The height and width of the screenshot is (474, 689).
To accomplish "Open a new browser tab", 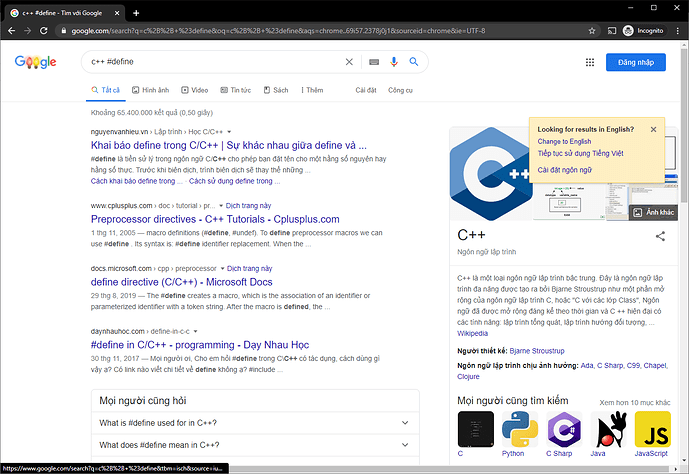I will (x=136, y=13).
